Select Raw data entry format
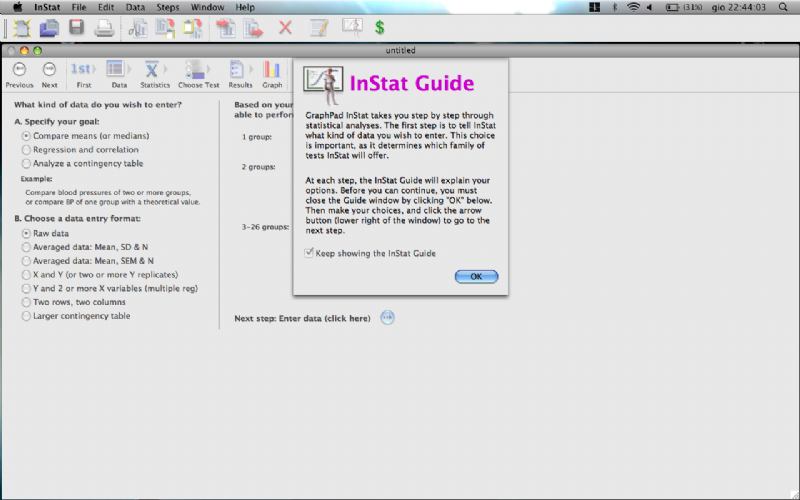 click(x=26, y=233)
